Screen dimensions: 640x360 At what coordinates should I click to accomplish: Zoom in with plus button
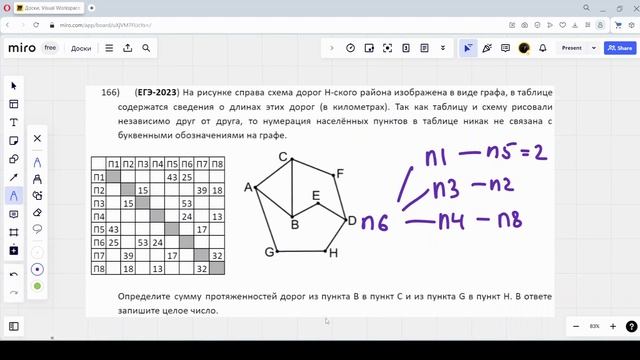tap(613, 326)
